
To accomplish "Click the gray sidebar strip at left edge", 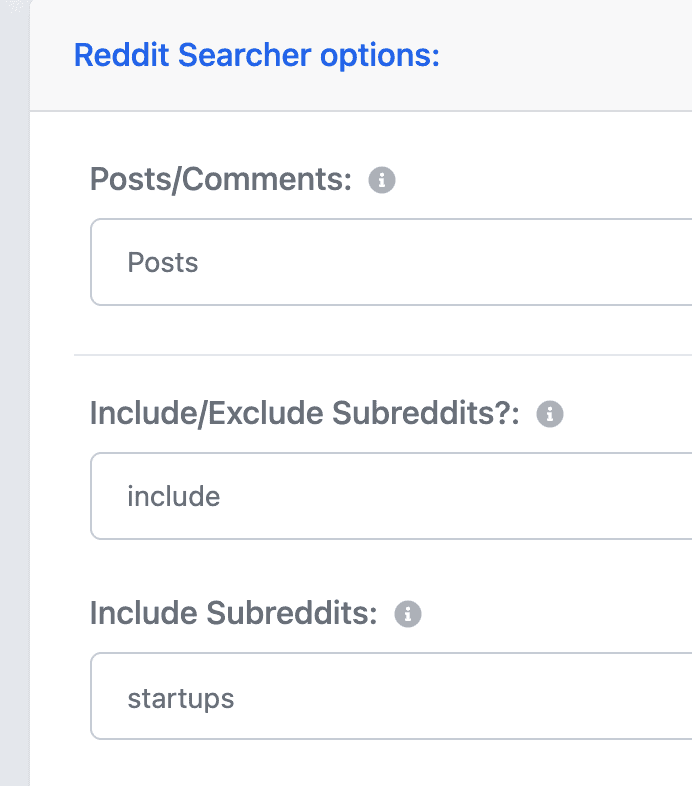I will tap(15, 393).
